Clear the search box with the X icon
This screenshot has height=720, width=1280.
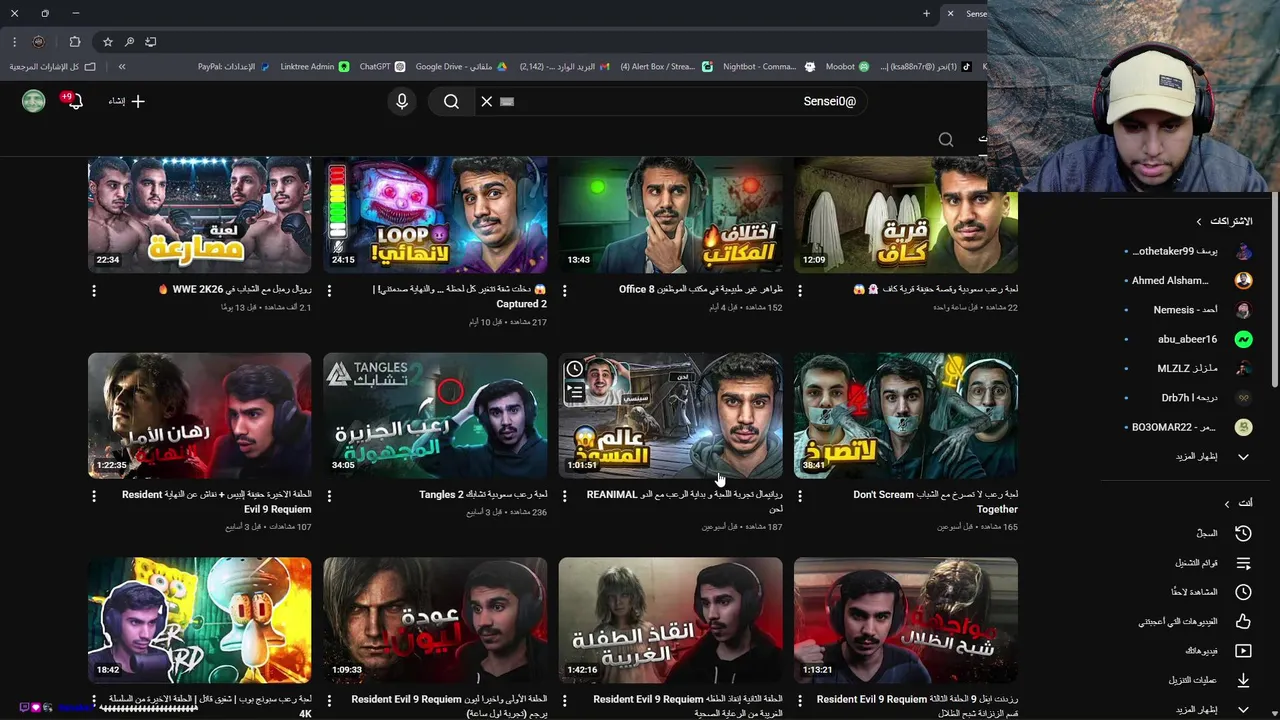[x=487, y=101]
